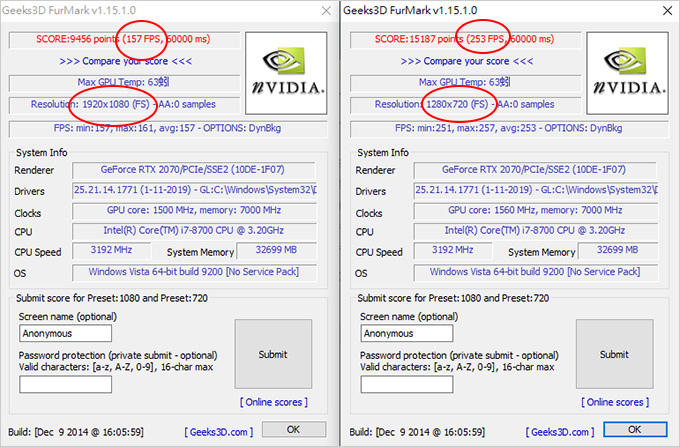Click FPS min:157 max:161 avg:157 line

point(168,128)
